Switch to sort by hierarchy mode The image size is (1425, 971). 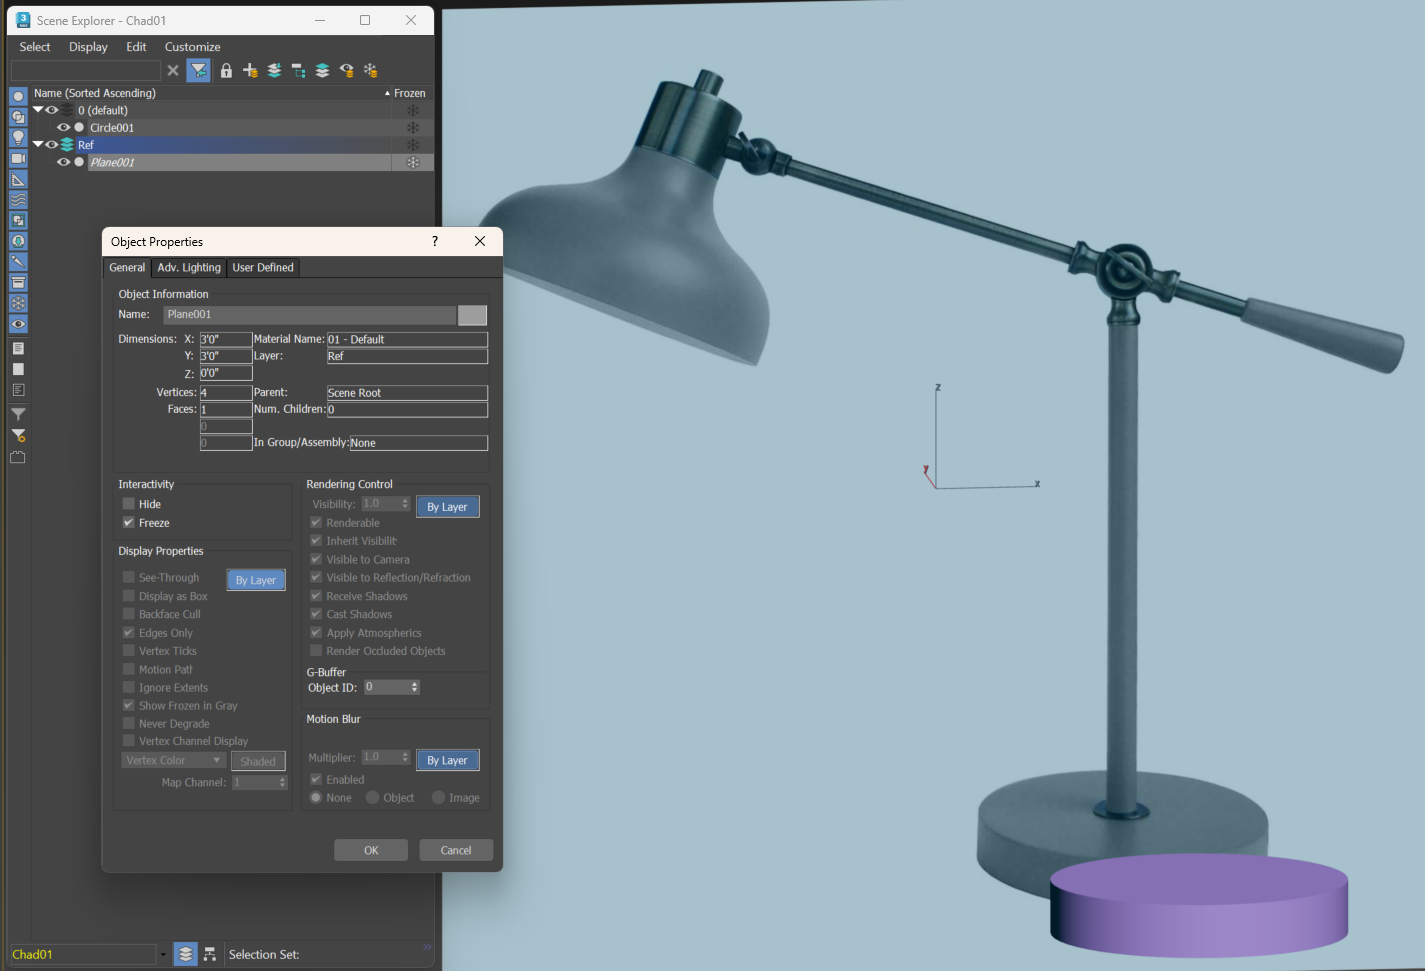[210, 954]
